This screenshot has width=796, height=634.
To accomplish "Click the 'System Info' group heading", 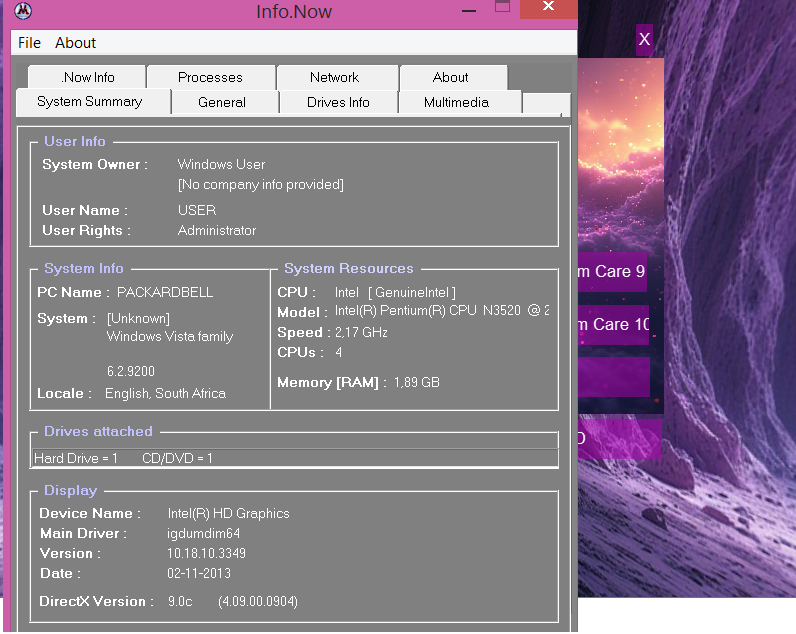I will [84, 268].
